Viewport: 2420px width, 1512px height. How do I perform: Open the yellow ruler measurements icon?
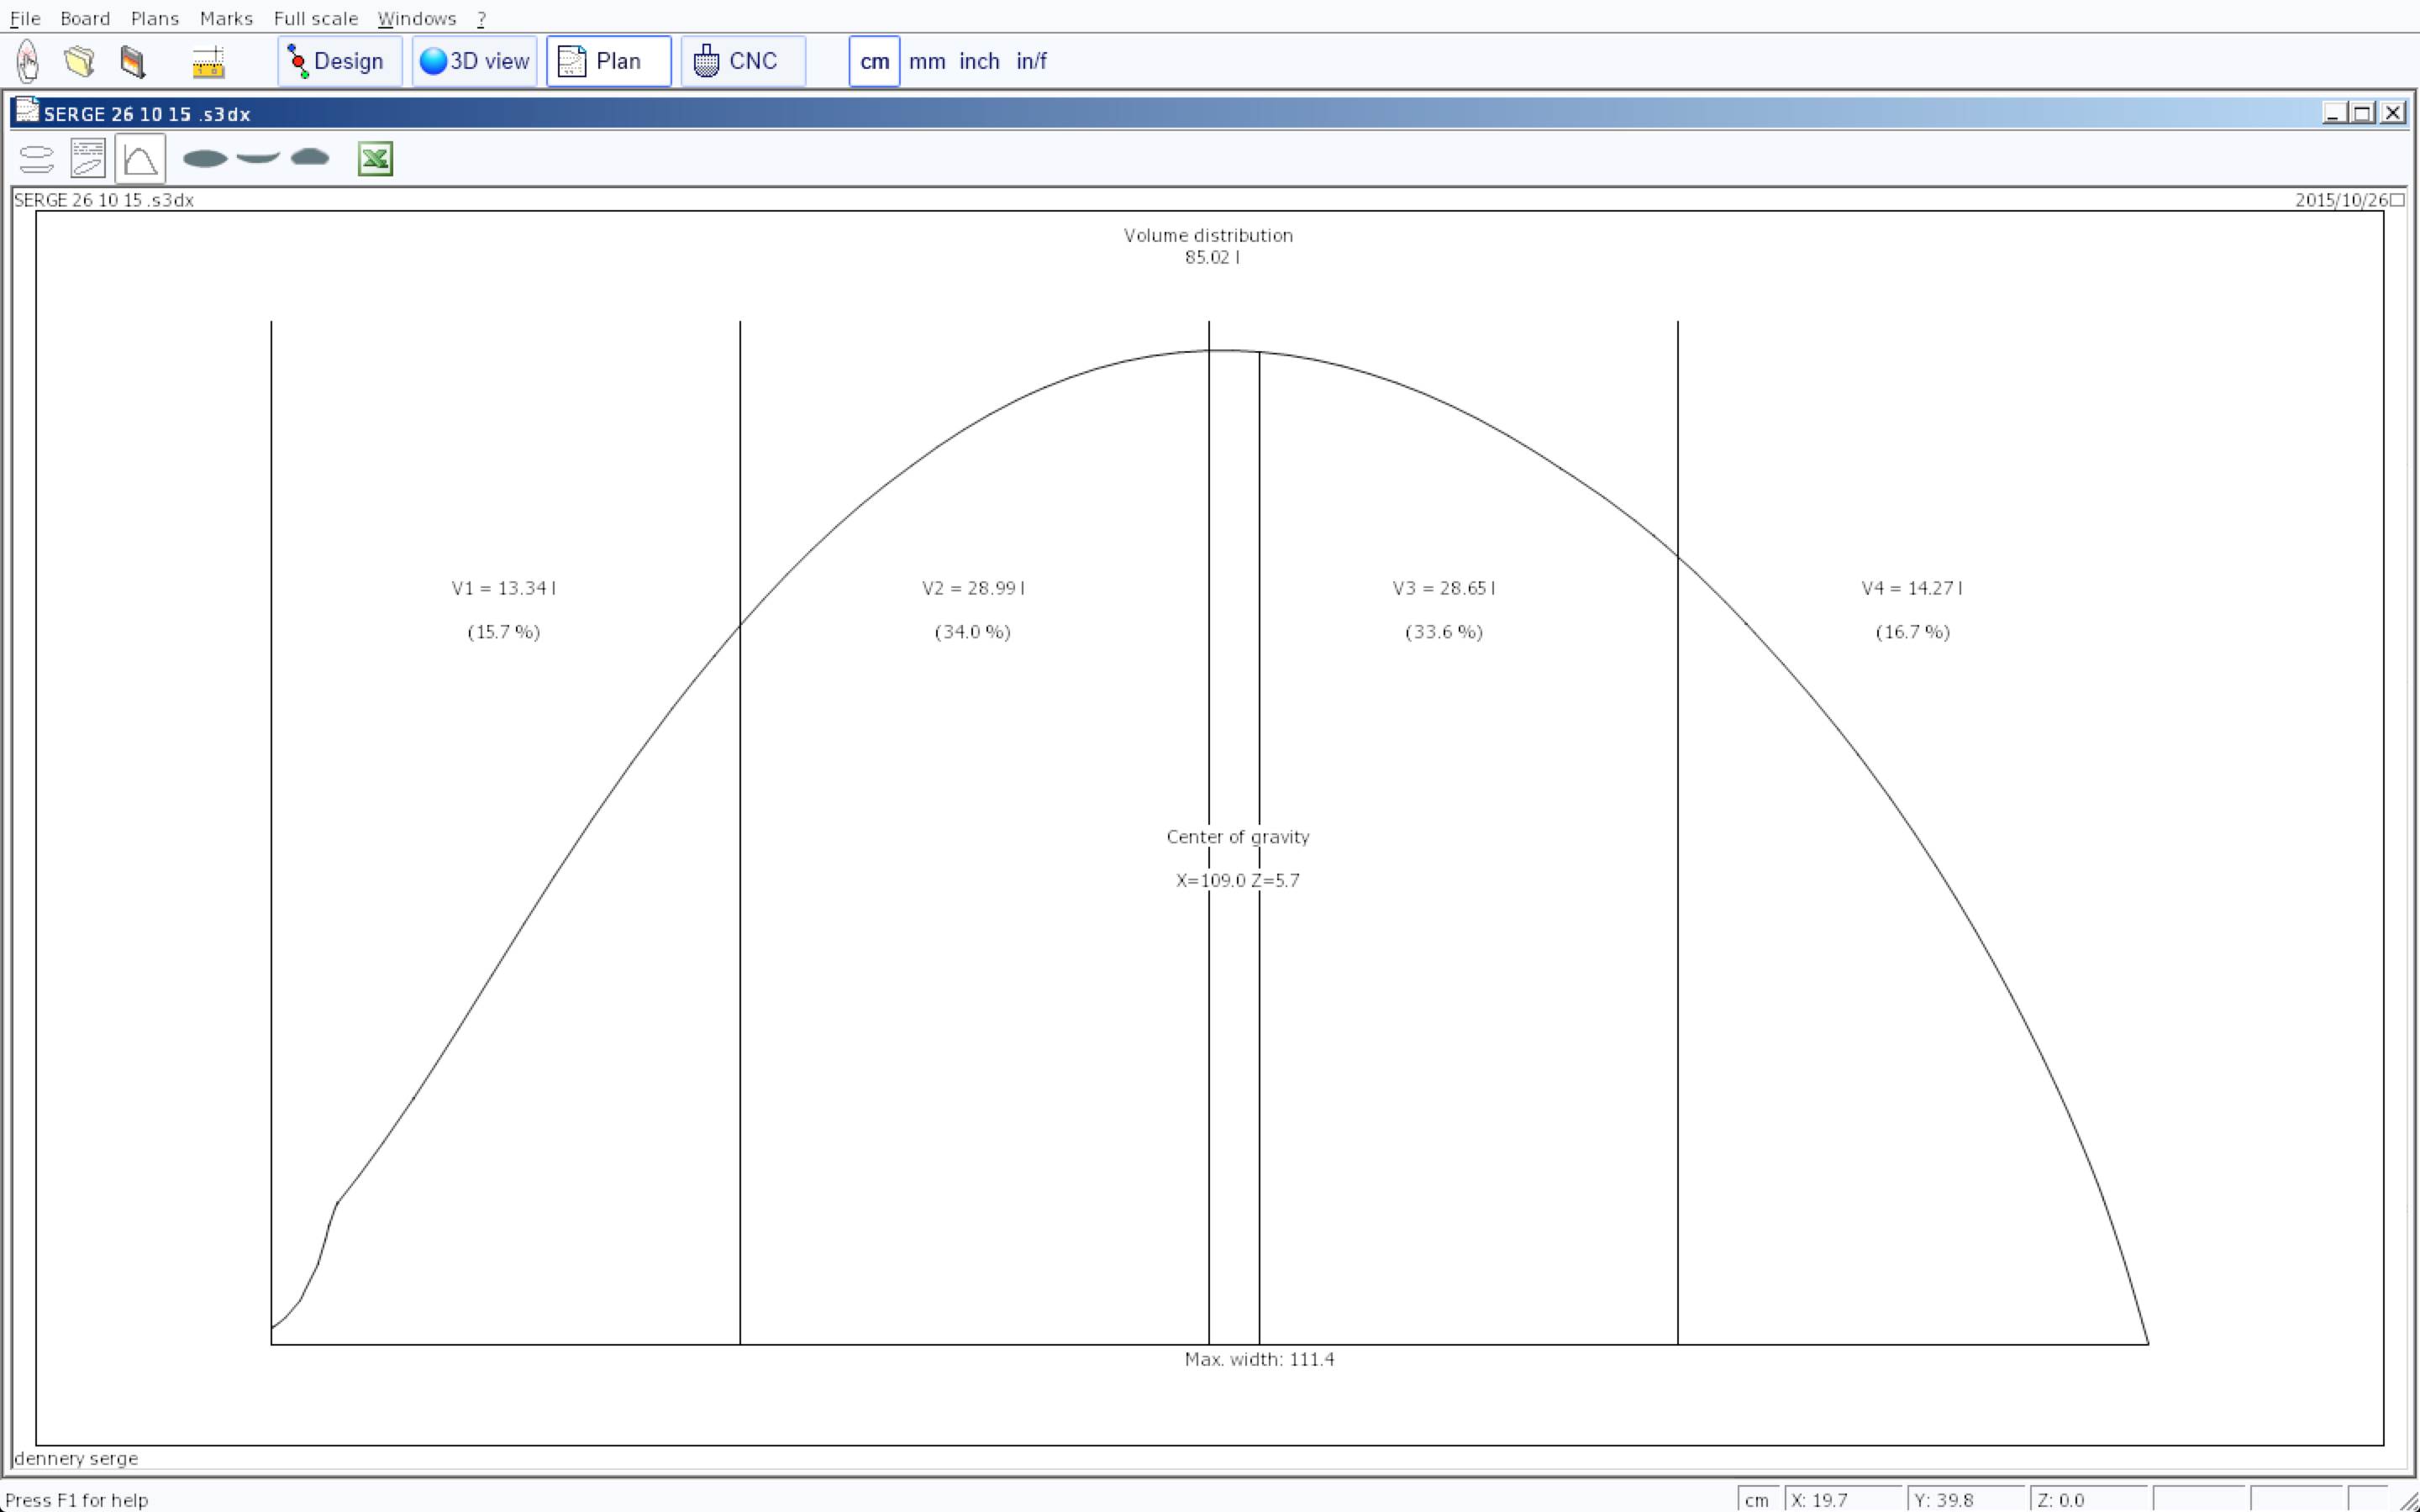tap(208, 62)
